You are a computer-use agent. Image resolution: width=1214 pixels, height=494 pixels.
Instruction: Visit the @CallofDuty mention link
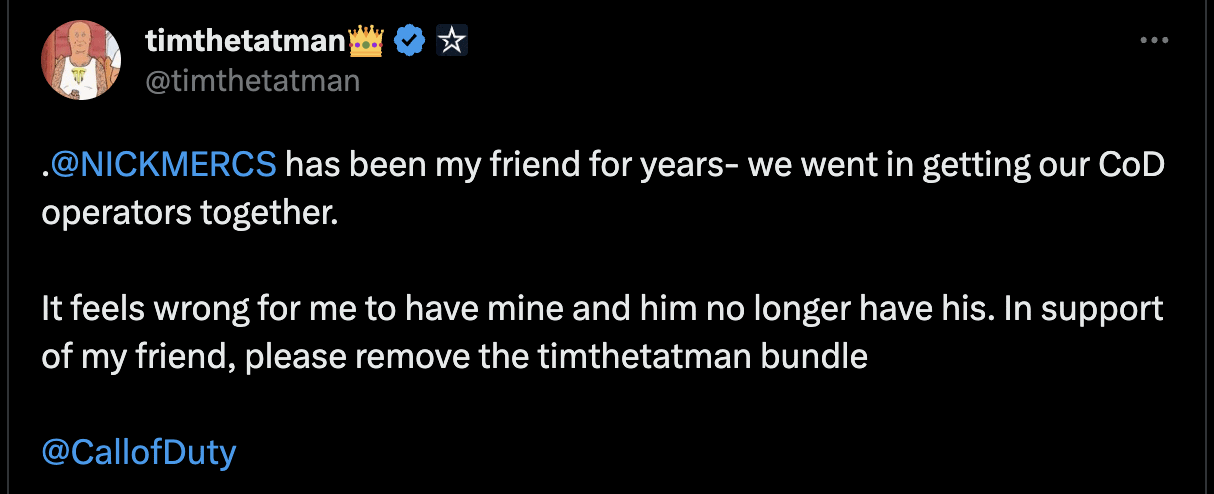tap(139, 452)
